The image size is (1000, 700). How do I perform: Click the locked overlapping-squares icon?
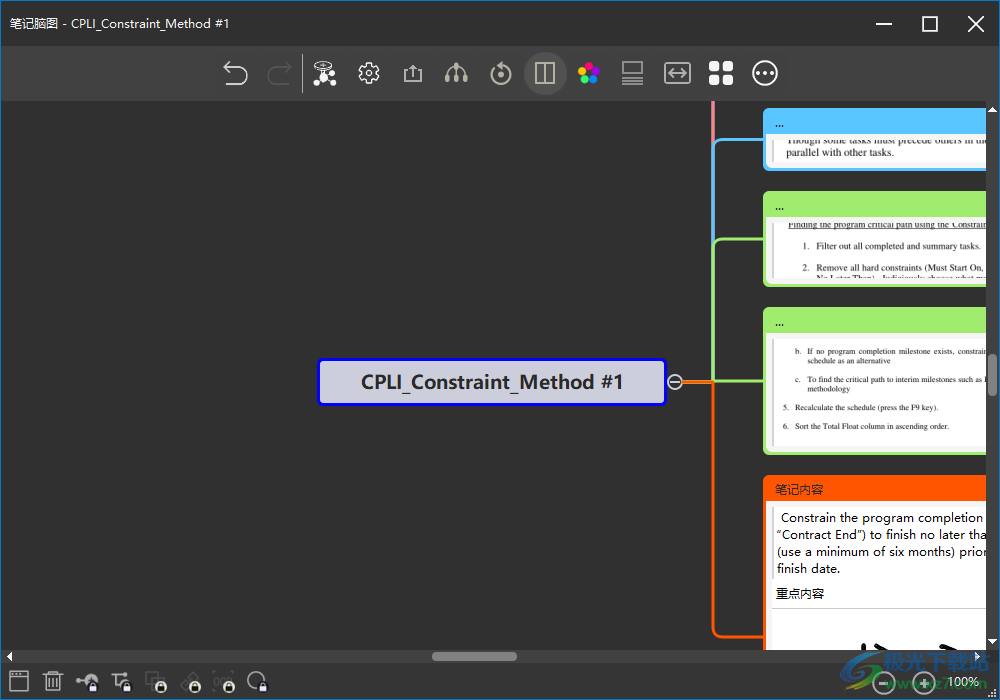click(x=156, y=682)
